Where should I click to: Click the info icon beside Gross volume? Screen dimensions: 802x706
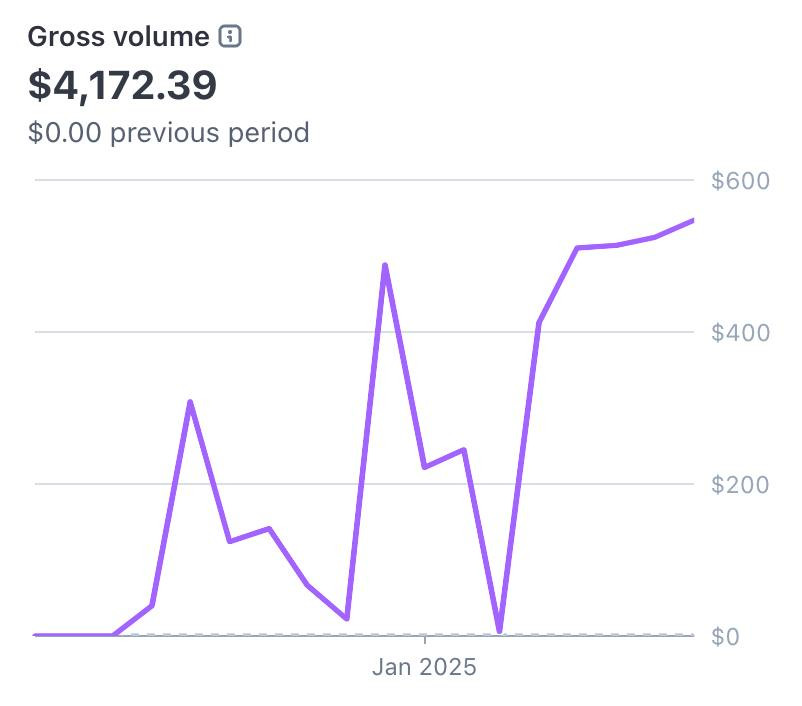(x=230, y=38)
